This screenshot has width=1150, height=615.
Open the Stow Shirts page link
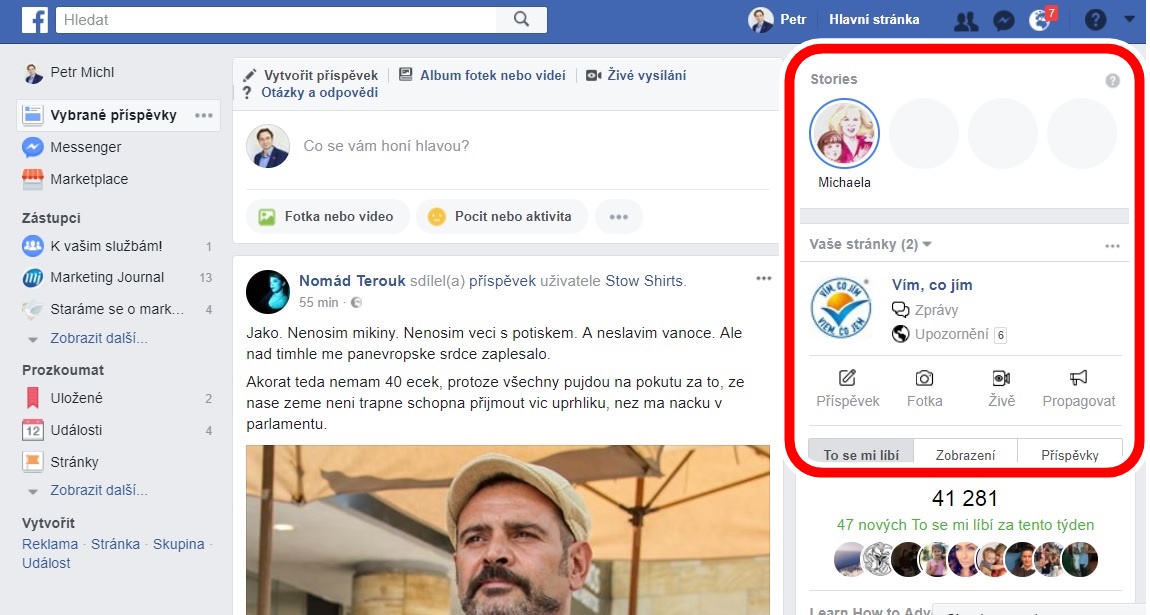pyautogui.click(x=644, y=281)
